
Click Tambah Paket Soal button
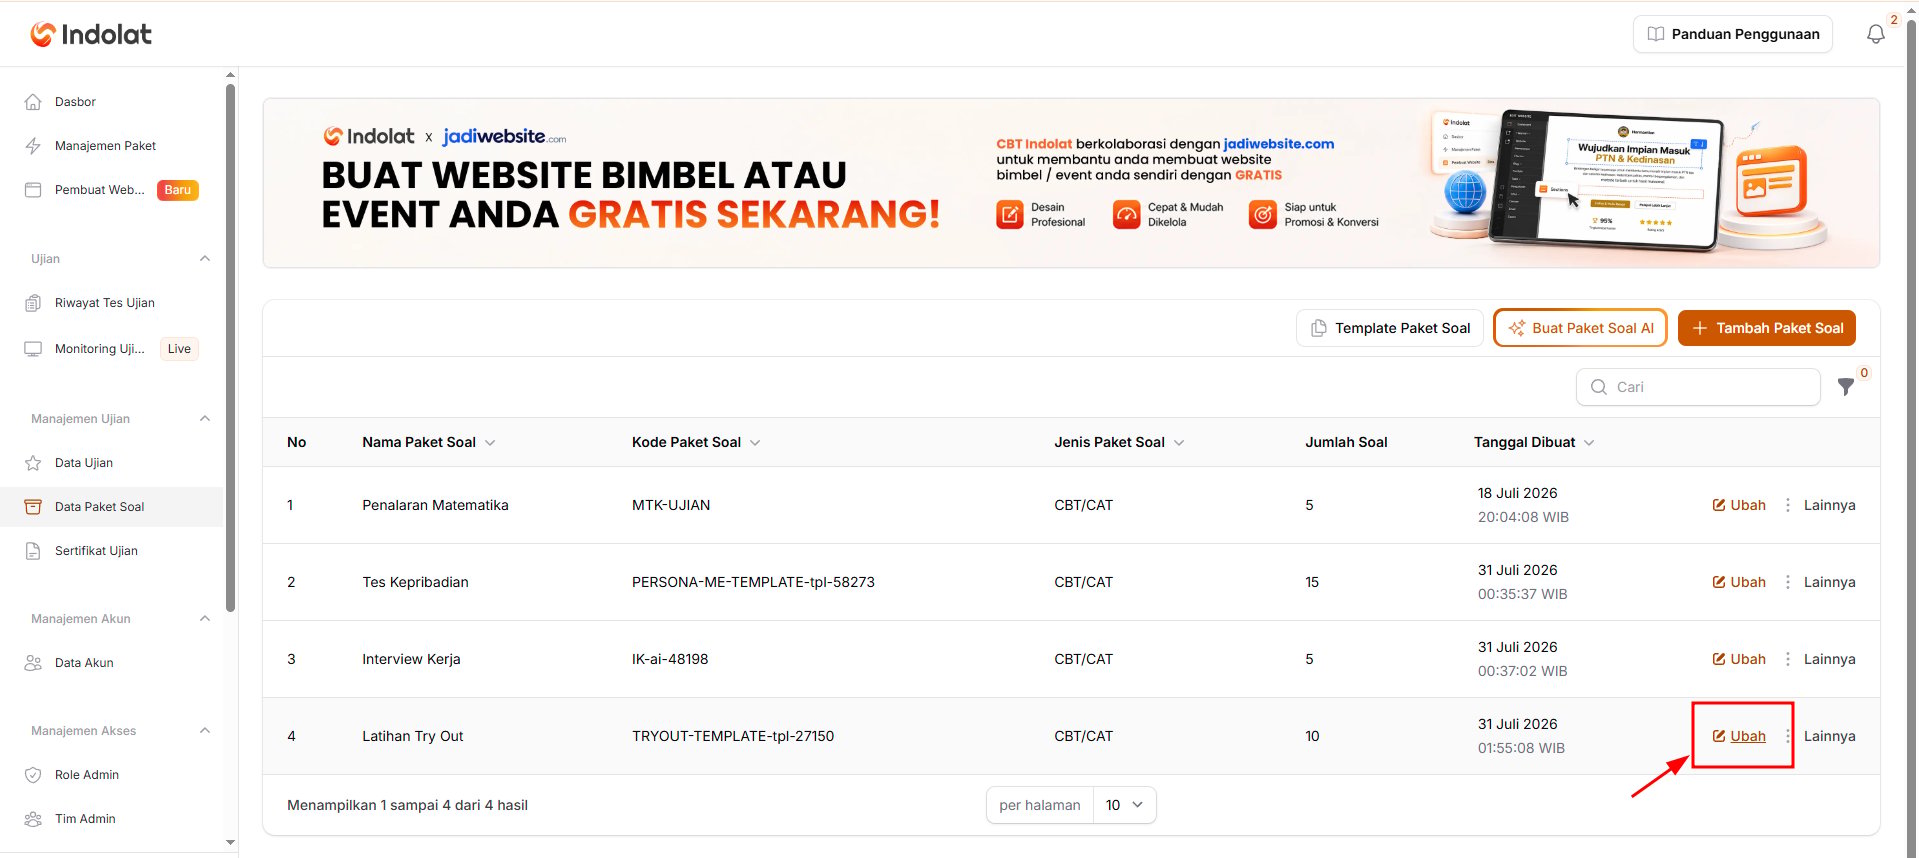click(x=1767, y=328)
